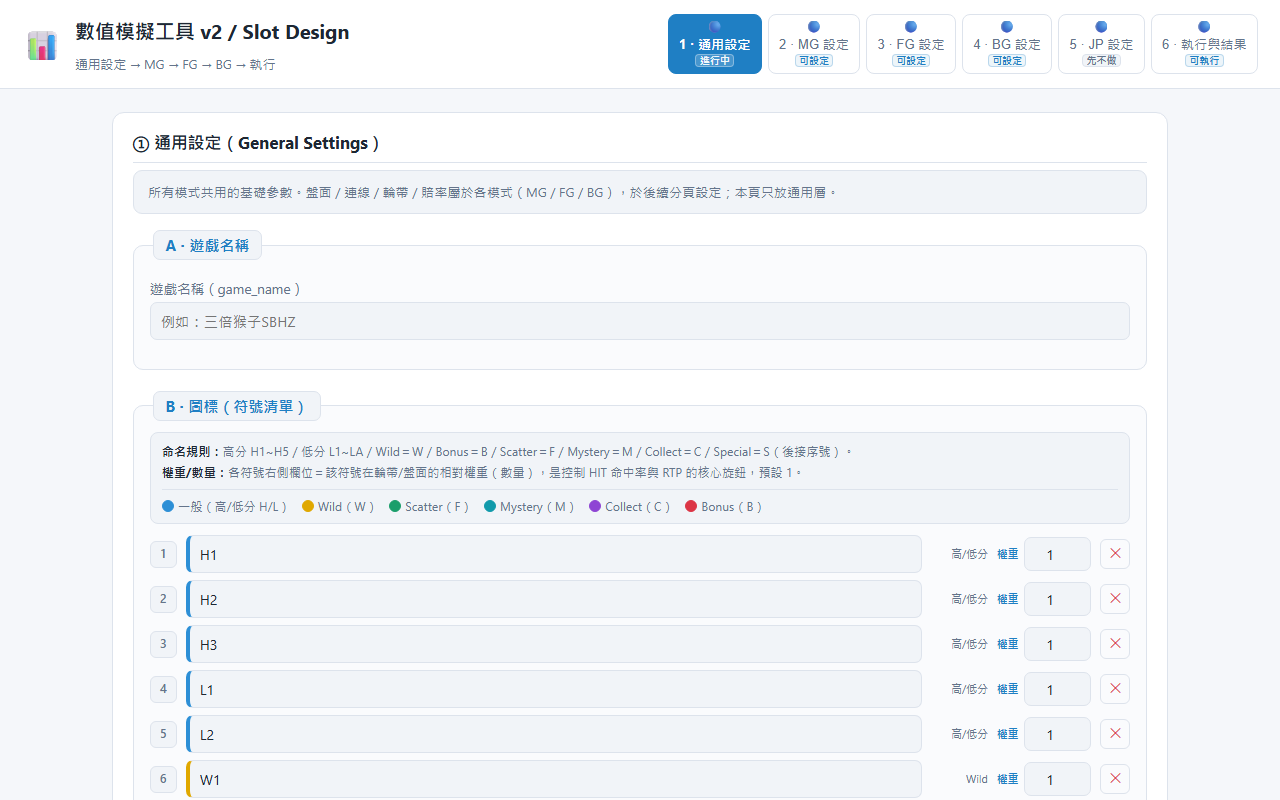The image size is (1280, 800).
Task: Click the A · 遊戲名稱 section heading
Action: [207, 245]
